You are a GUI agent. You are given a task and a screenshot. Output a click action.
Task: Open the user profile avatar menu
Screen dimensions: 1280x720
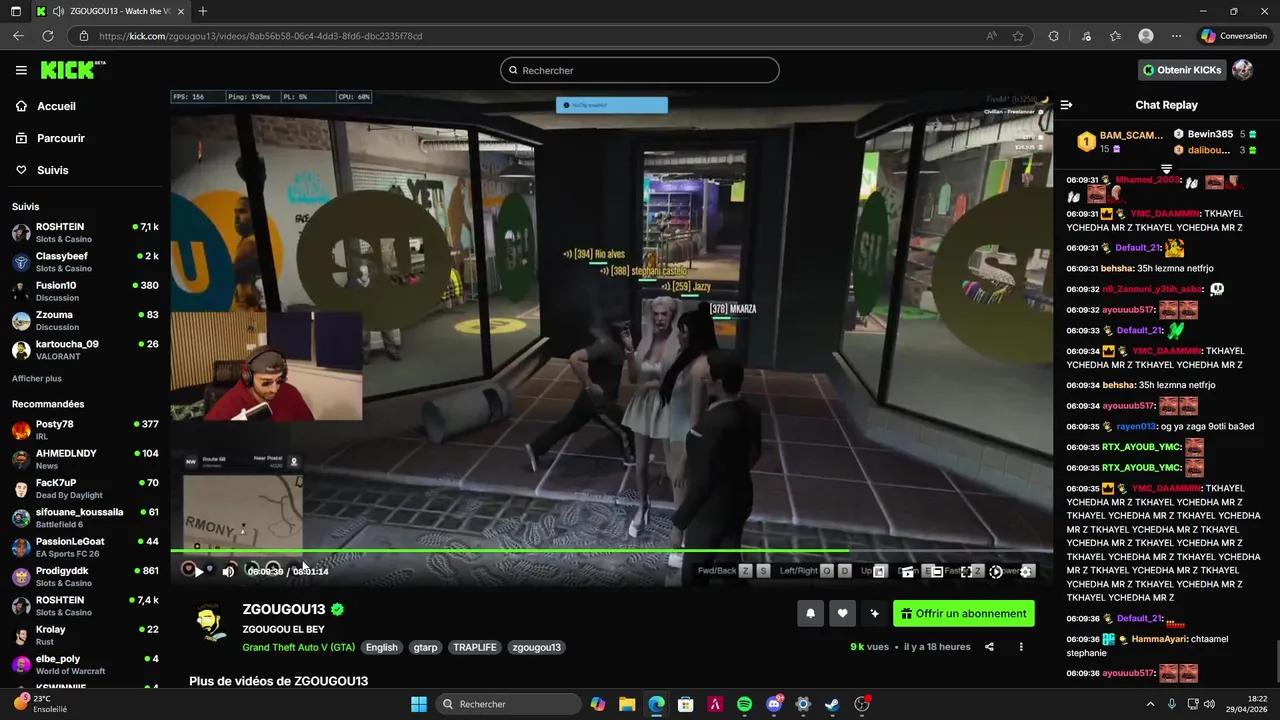tap(1242, 70)
